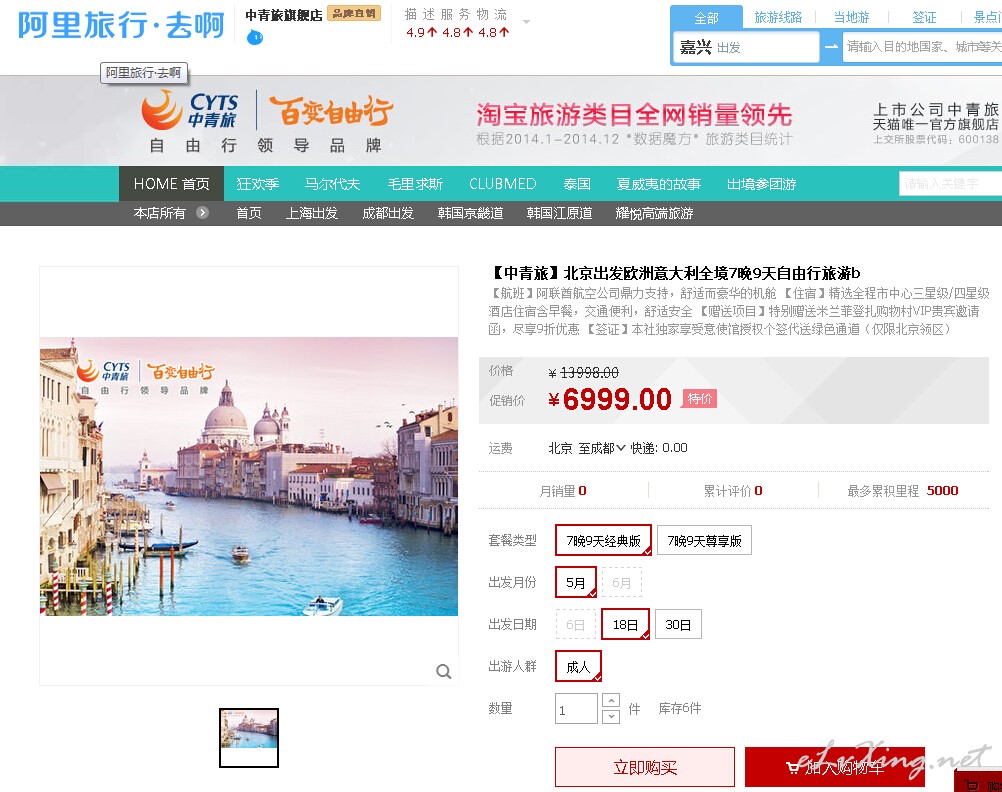Open the 夏威夷的故事 nav item
This screenshot has width=1002, height=792.
[658, 184]
